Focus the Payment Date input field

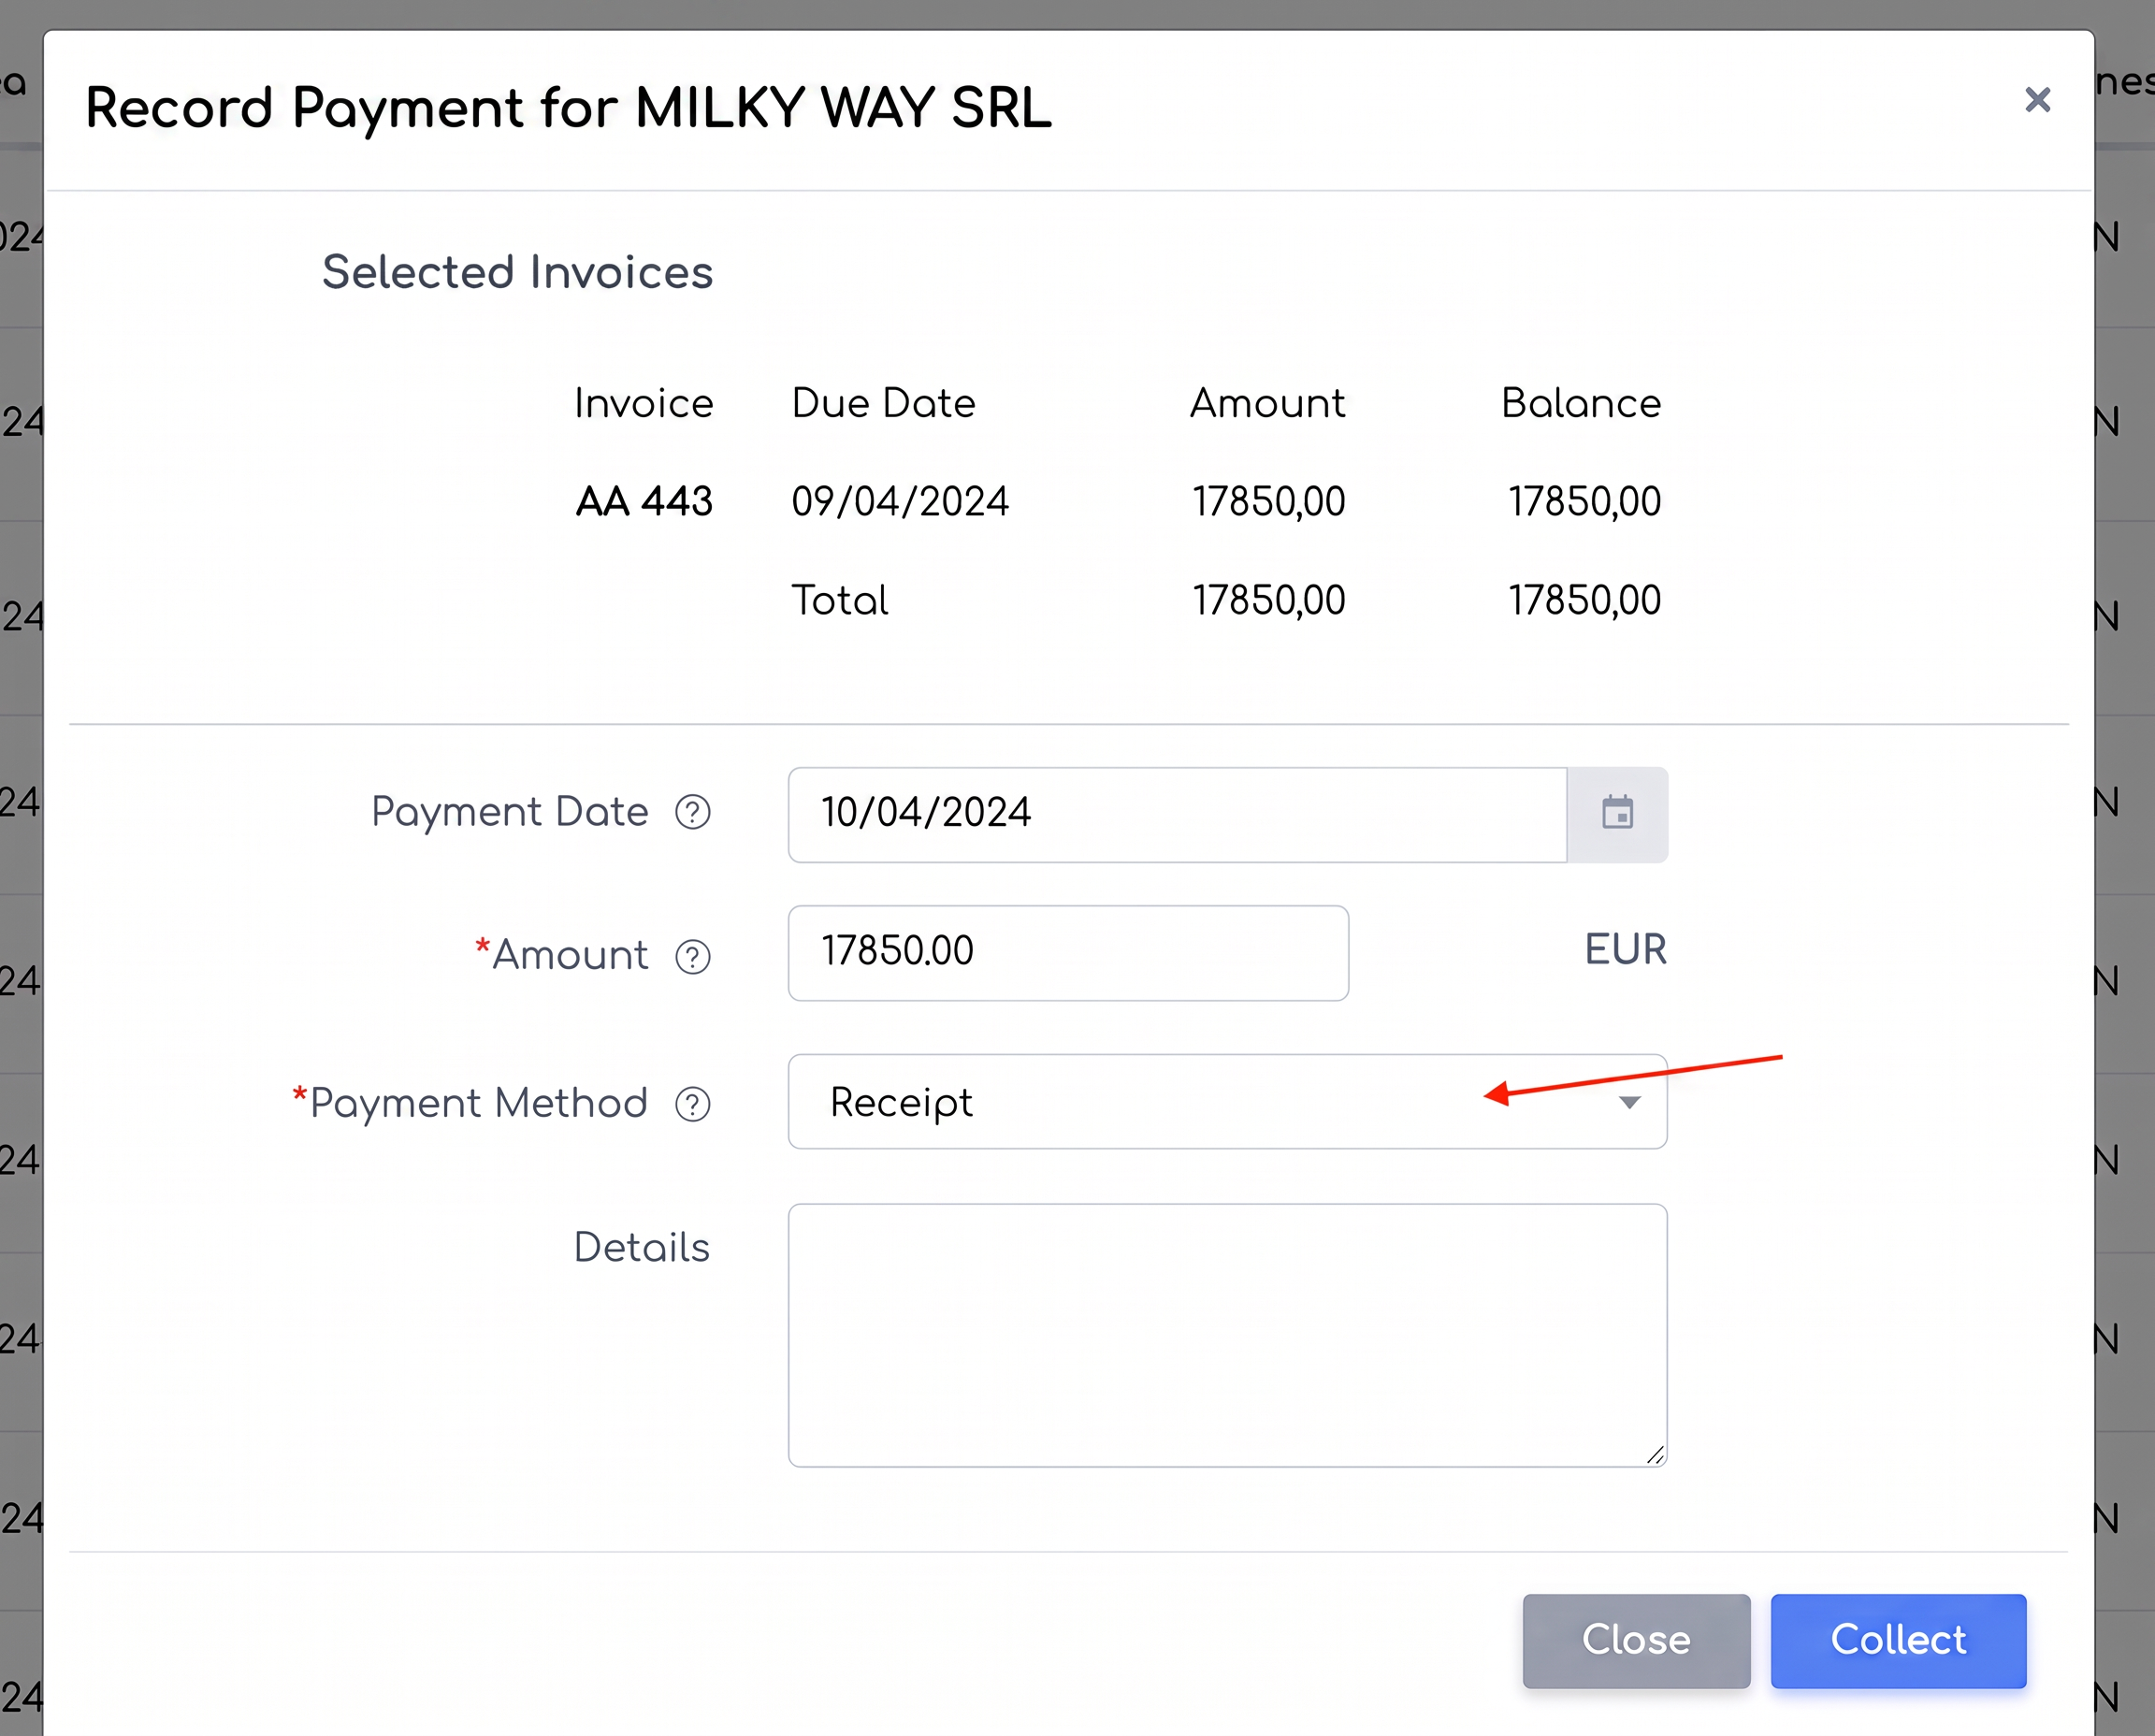[x=1177, y=814]
